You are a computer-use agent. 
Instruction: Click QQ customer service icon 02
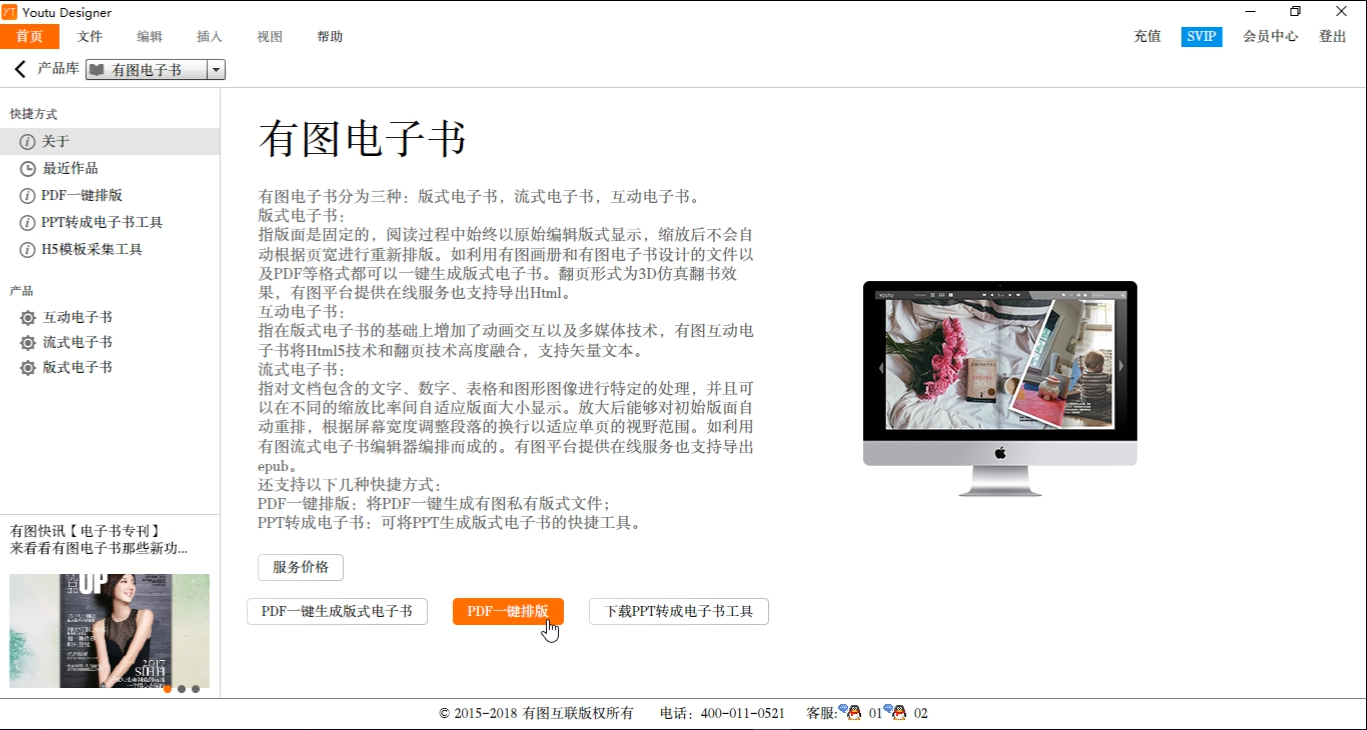[x=898, y=713]
